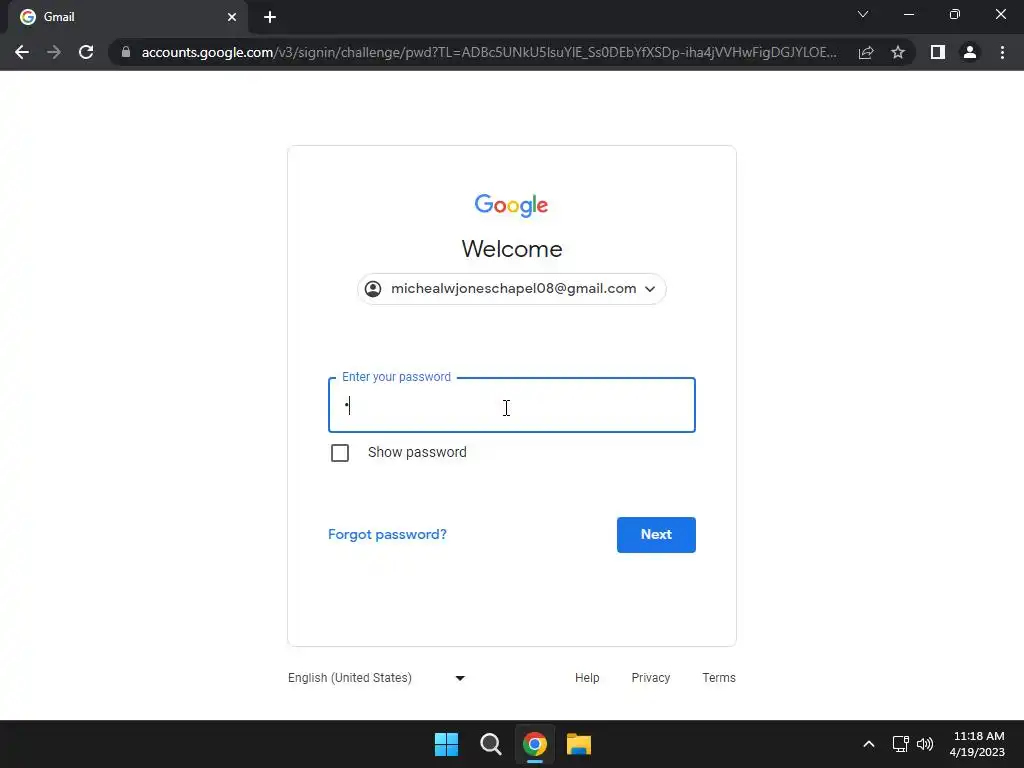
Task: Open File Explorer from the taskbar
Action: point(579,744)
